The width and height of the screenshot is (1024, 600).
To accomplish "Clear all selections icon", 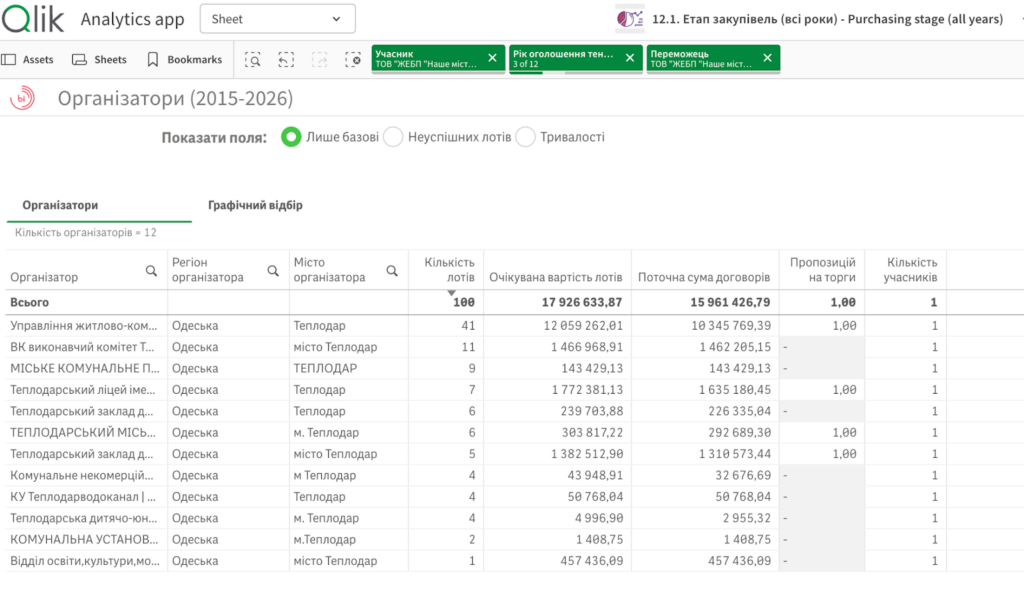I will (353, 60).
